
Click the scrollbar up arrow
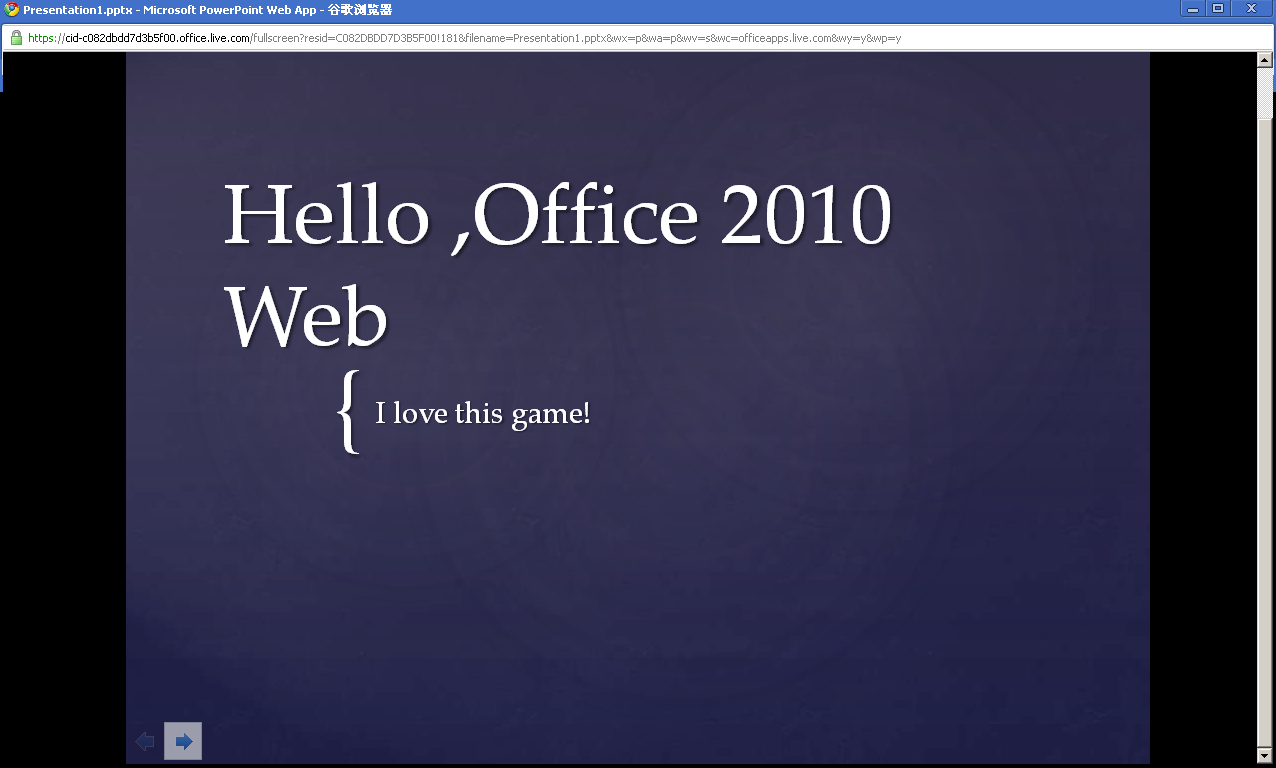(1265, 60)
